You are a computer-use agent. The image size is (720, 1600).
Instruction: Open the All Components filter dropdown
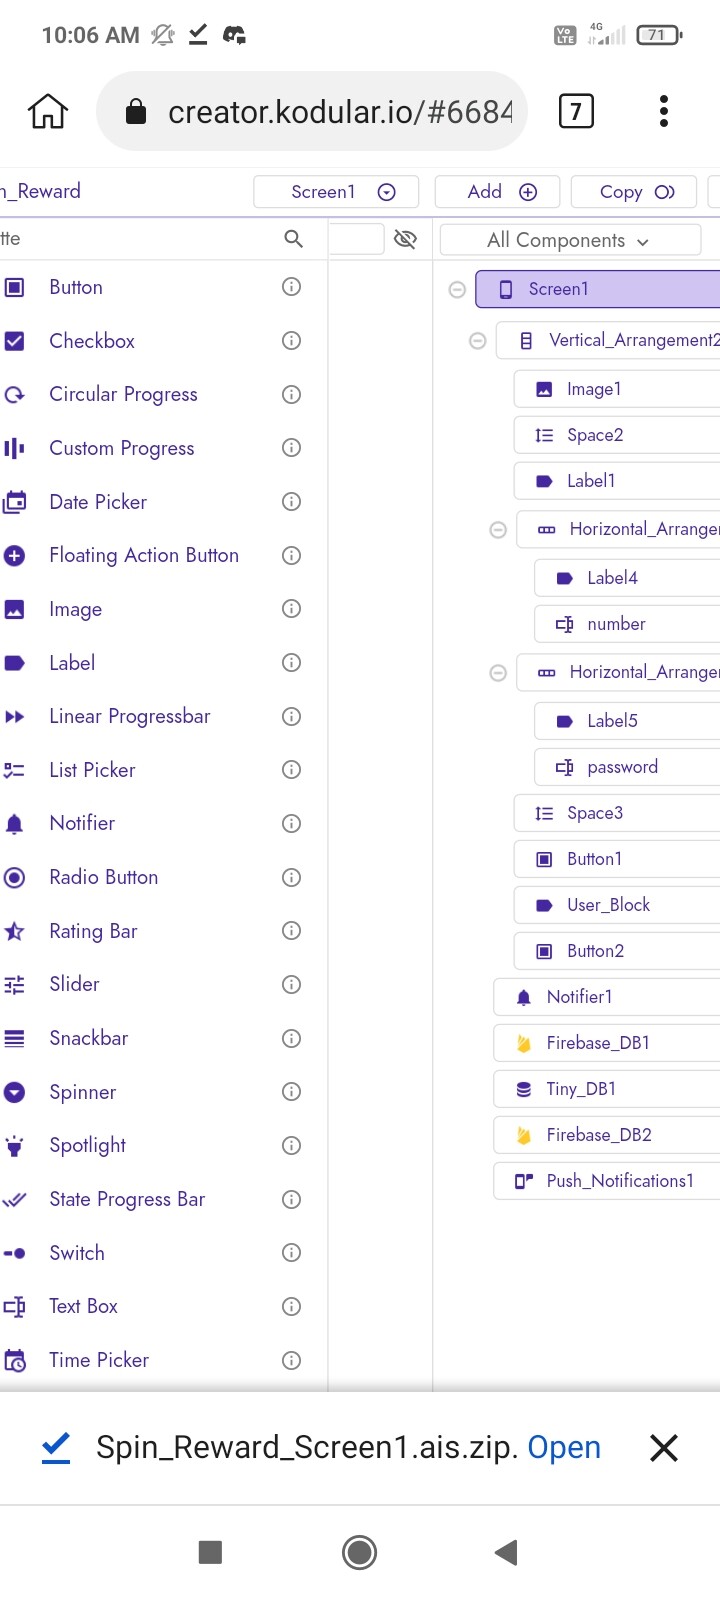pos(569,240)
